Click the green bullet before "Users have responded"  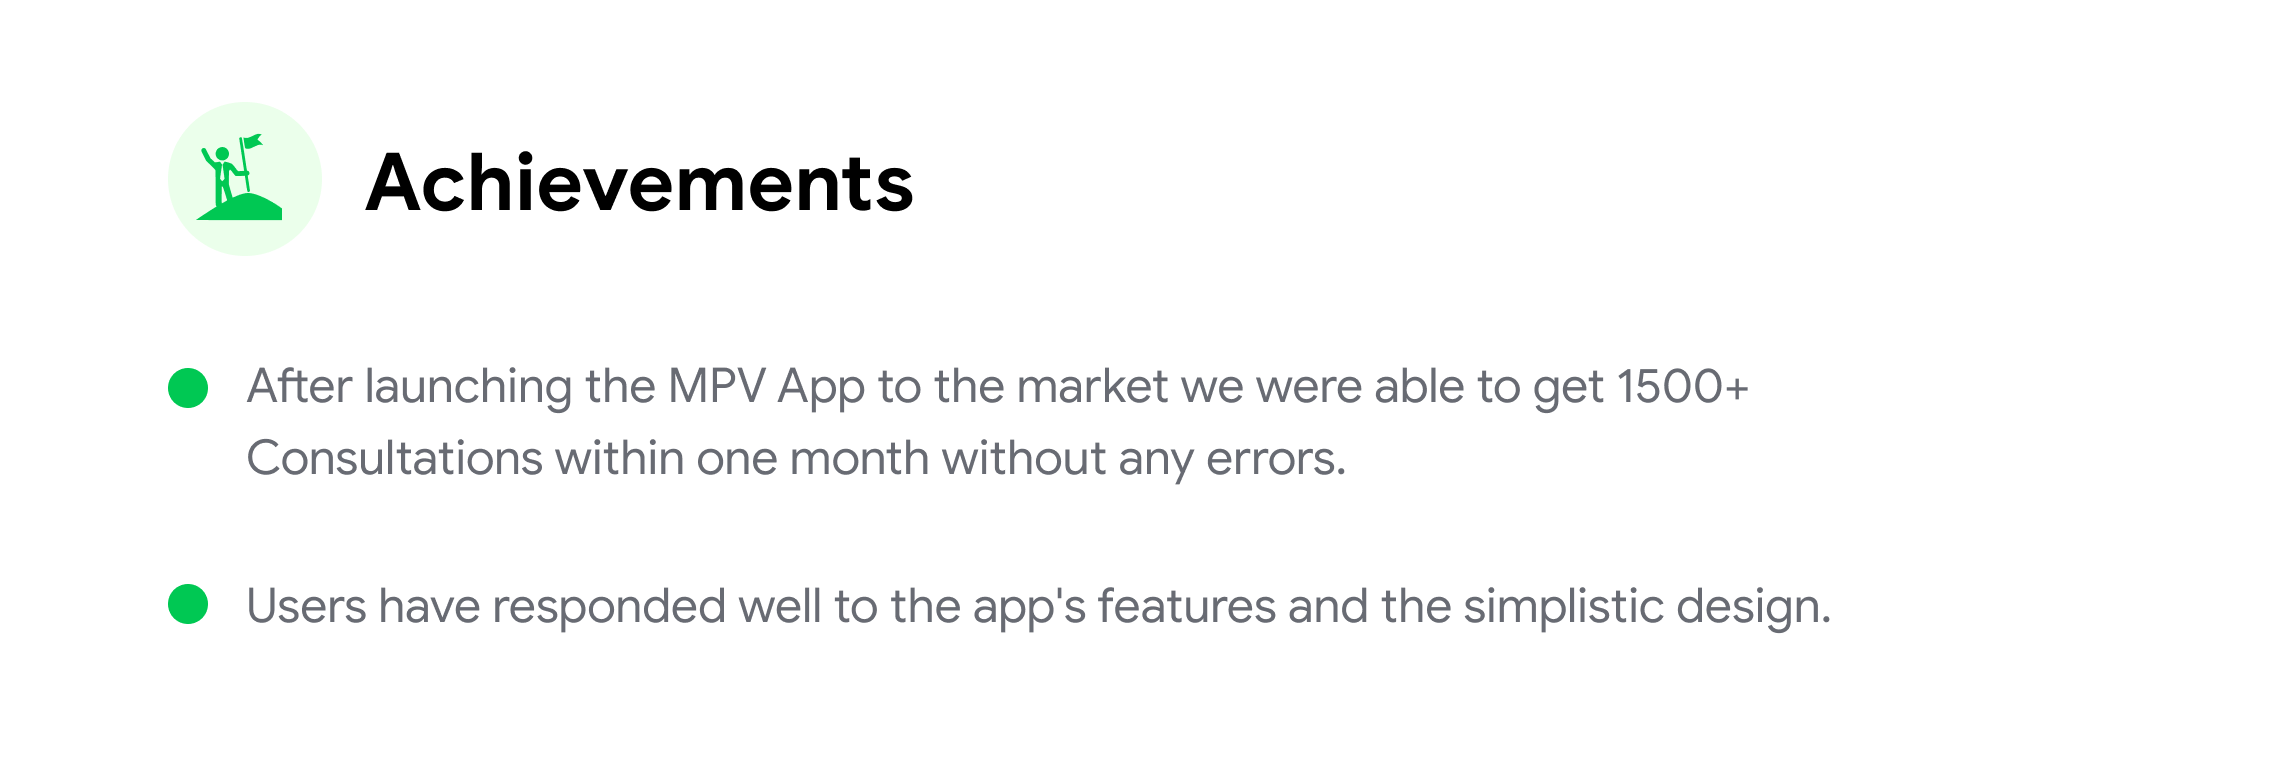188,604
